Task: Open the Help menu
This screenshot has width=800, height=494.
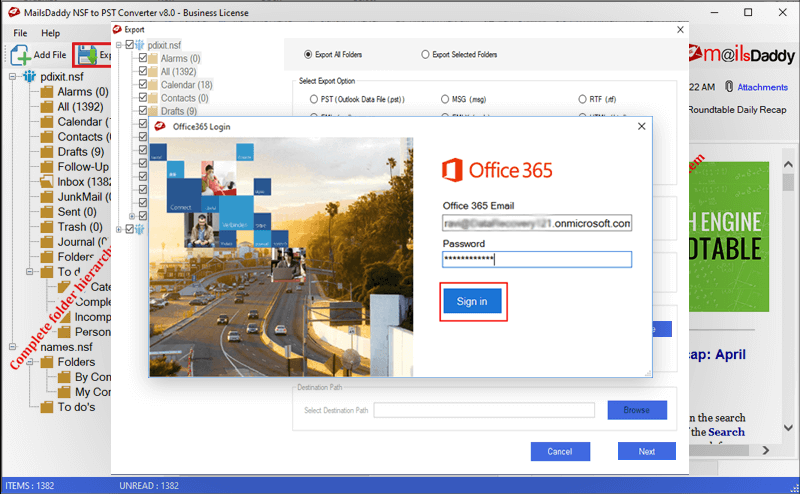Action: pos(51,33)
